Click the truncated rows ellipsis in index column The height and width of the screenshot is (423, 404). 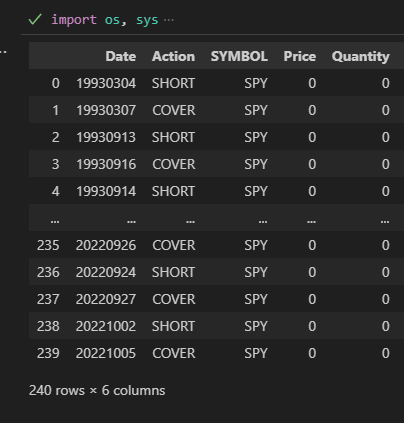coord(55,221)
